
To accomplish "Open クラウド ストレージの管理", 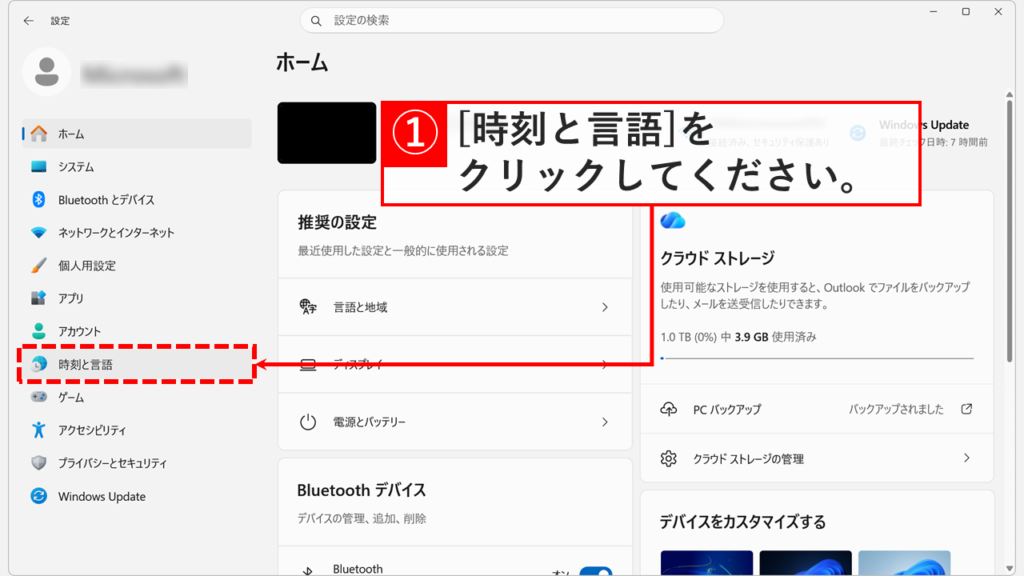I will point(817,458).
